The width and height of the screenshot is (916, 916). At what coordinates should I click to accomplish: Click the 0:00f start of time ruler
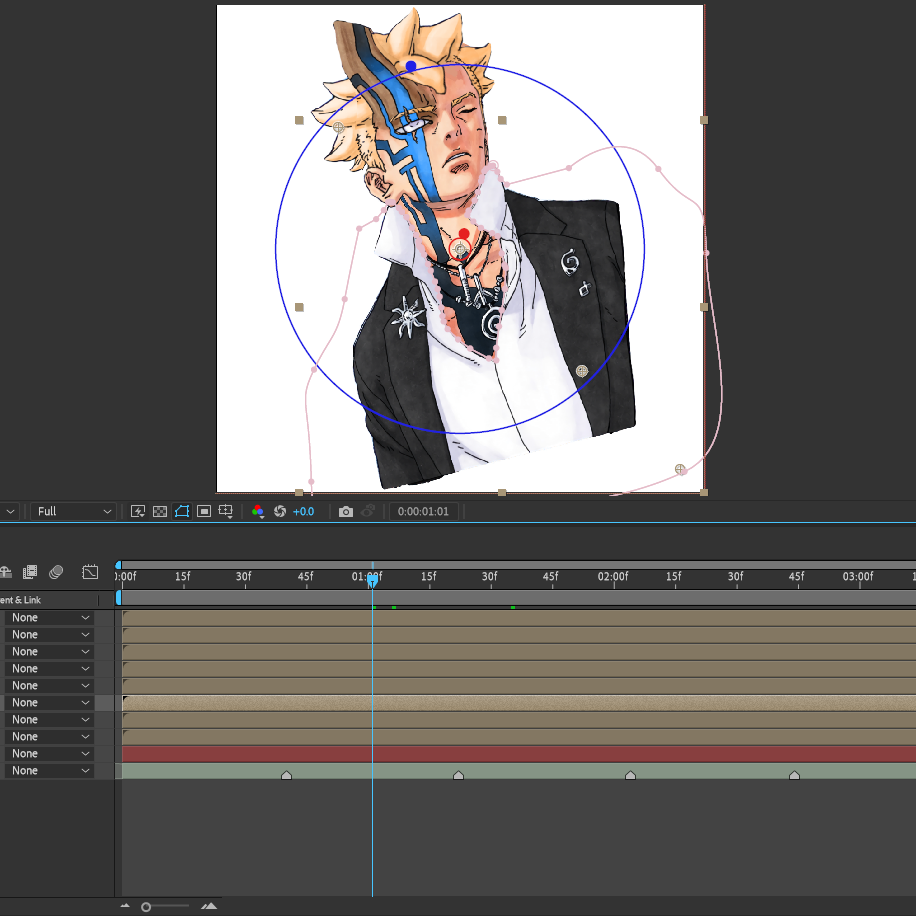126,577
